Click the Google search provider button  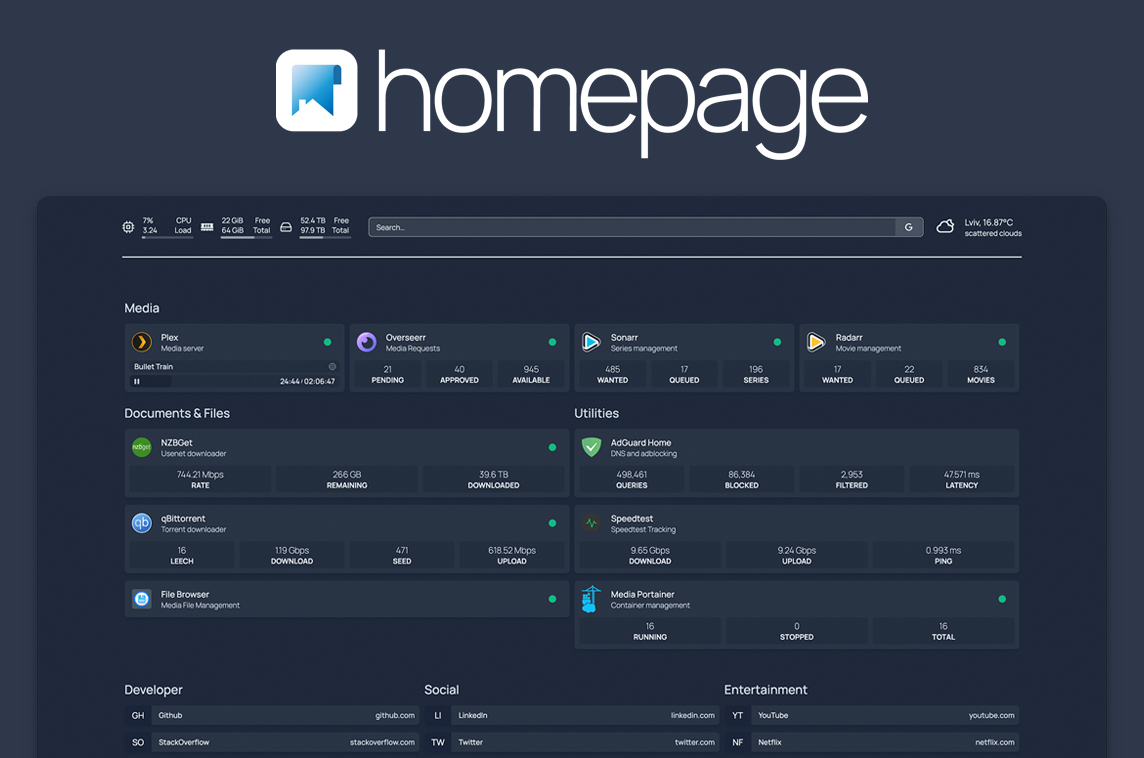(909, 227)
